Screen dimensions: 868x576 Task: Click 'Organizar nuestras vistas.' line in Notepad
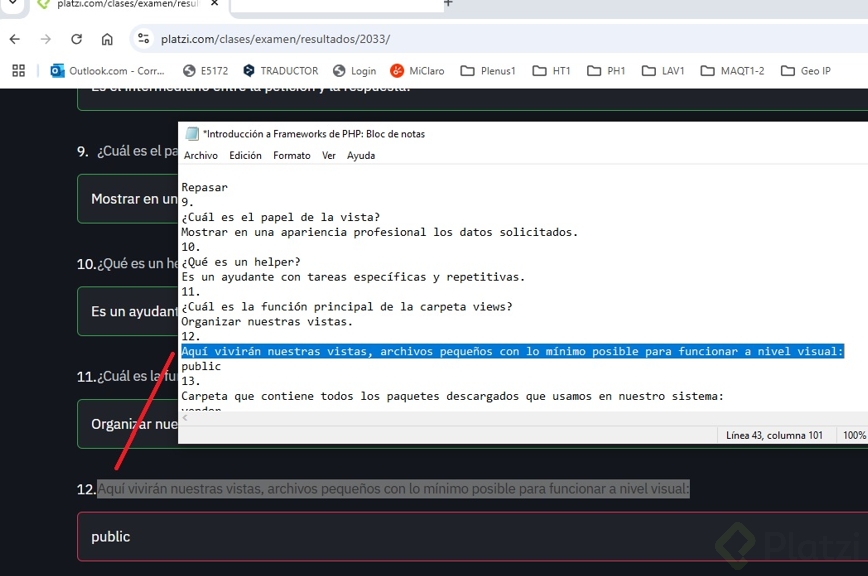click(x=267, y=322)
